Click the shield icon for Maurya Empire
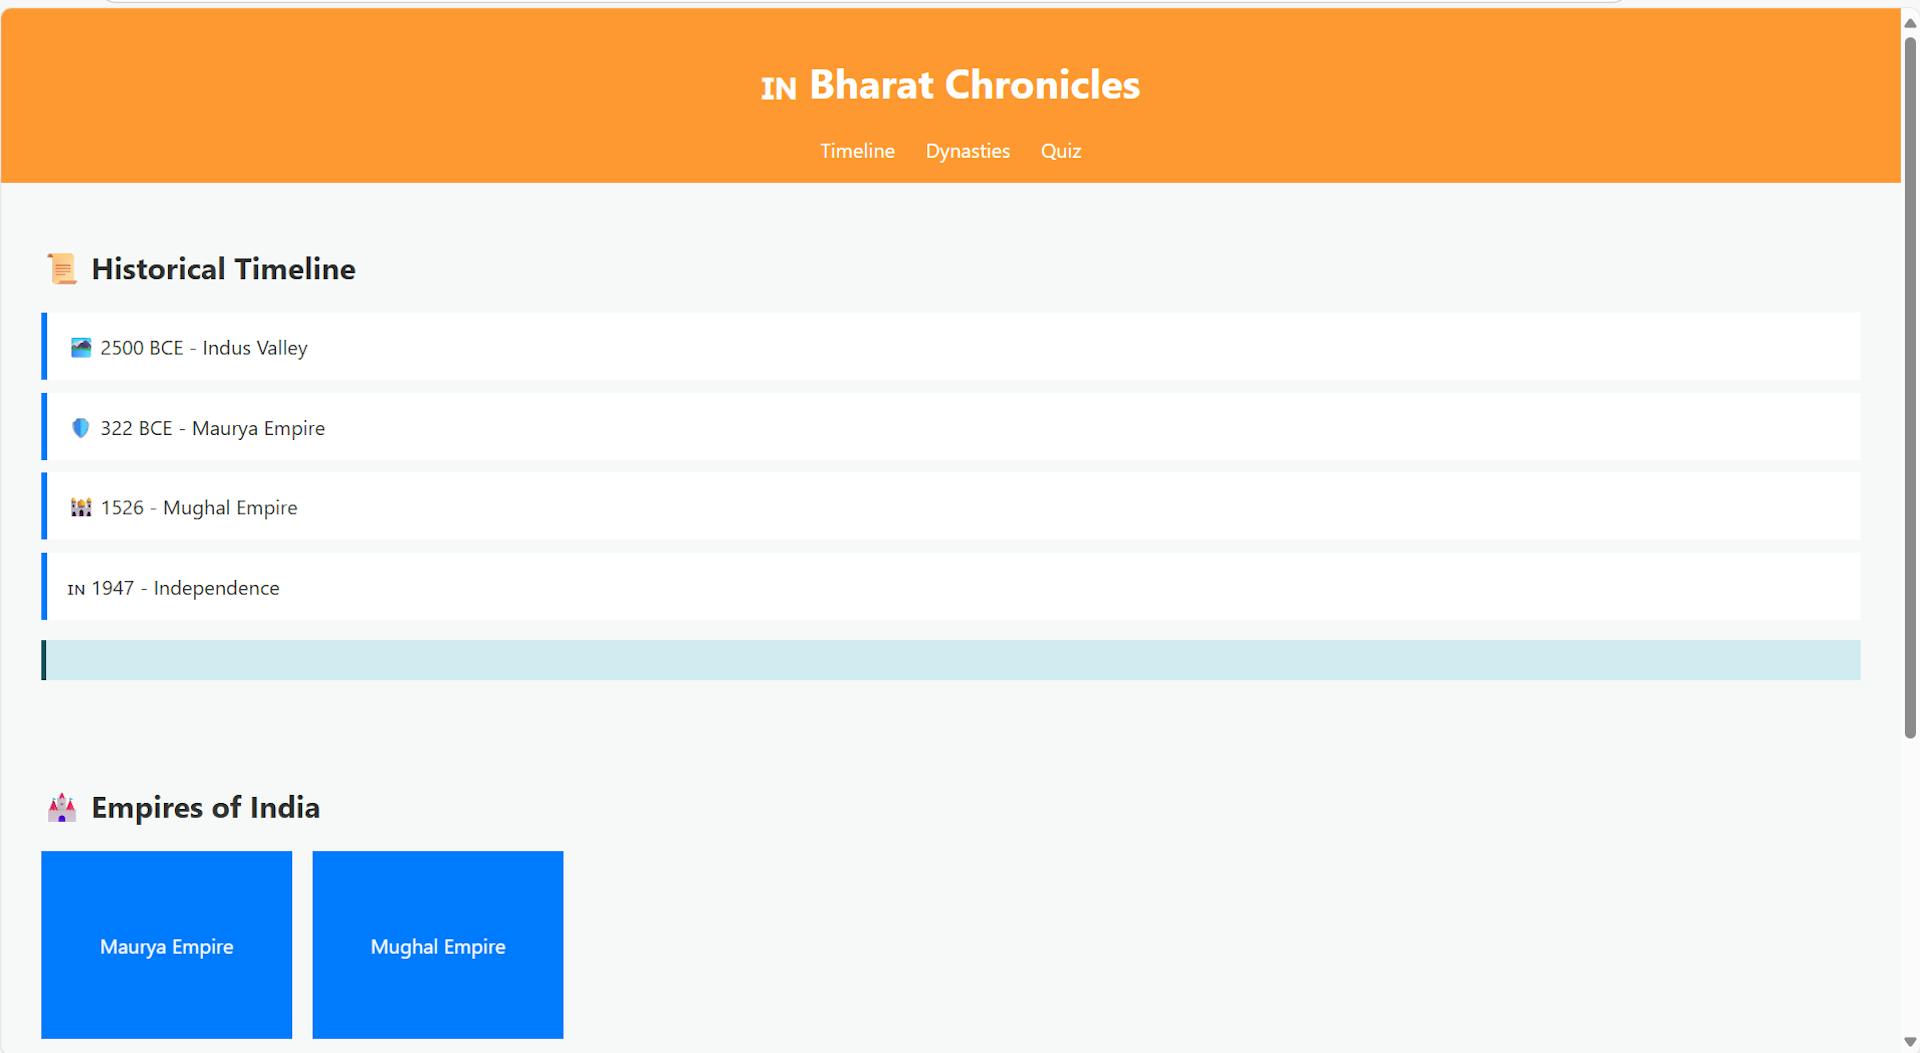The width and height of the screenshot is (1920, 1053). tap(81, 428)
